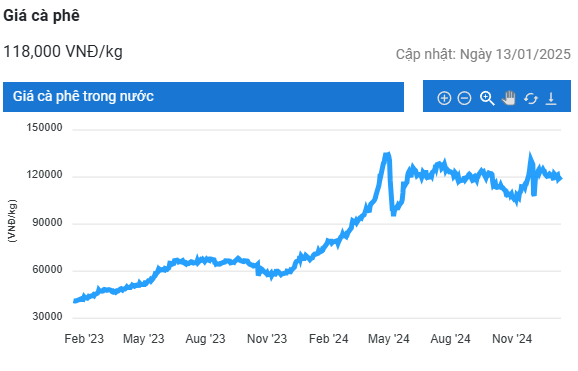
Task: Click the line's start point at Feb '23
Action: click(x=75, y=301)
